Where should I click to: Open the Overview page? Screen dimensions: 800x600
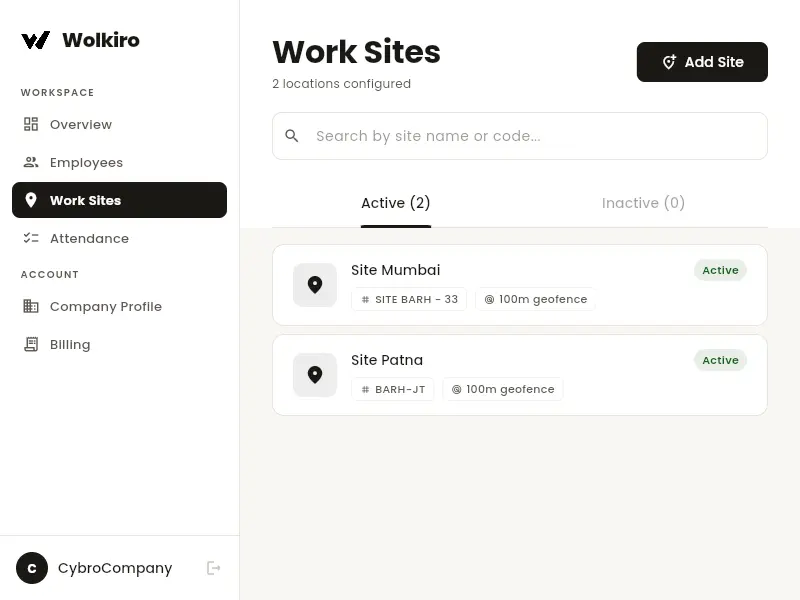pos(119,124)
